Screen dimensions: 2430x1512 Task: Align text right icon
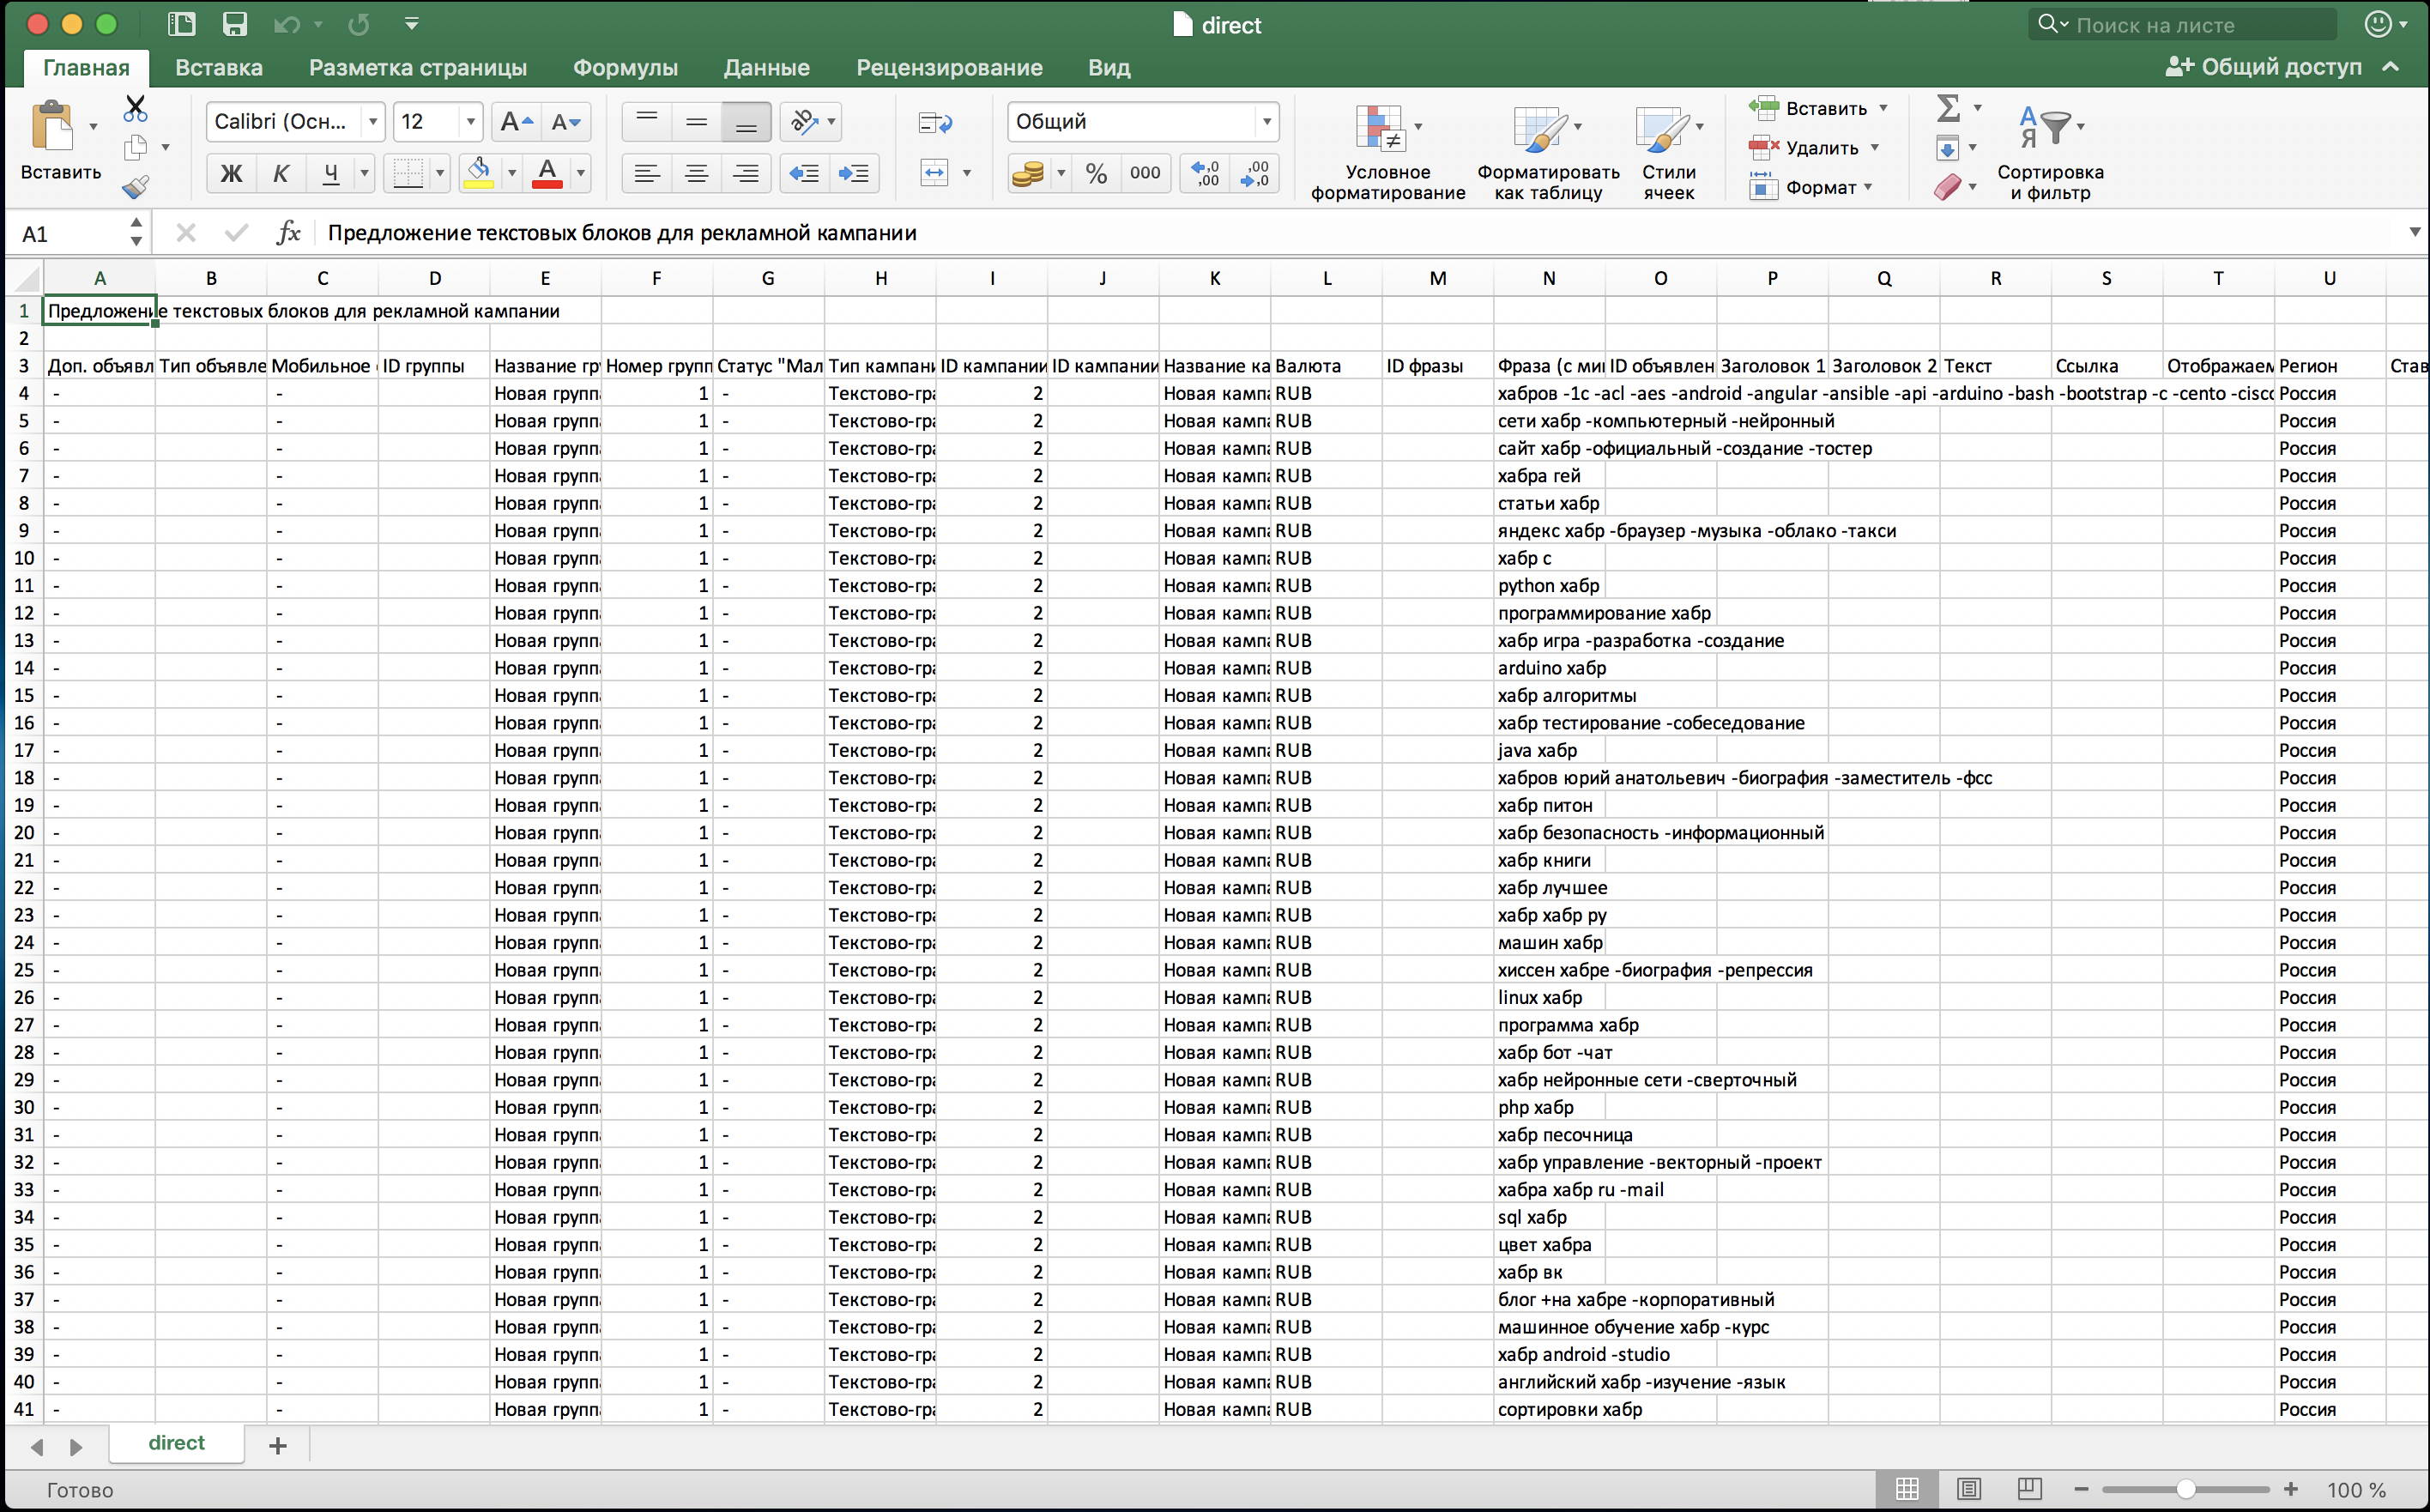pos(745,173)
